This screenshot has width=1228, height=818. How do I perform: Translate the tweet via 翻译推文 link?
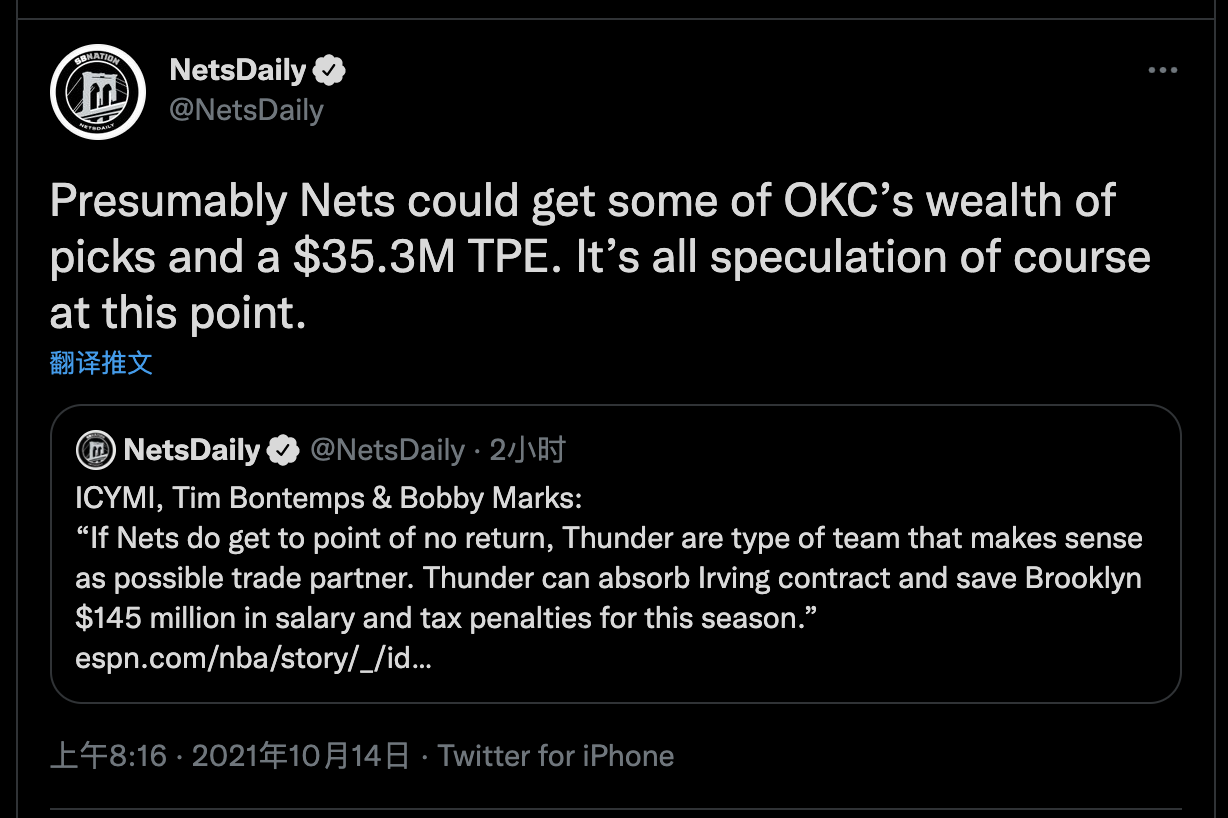tap(101, 363)
